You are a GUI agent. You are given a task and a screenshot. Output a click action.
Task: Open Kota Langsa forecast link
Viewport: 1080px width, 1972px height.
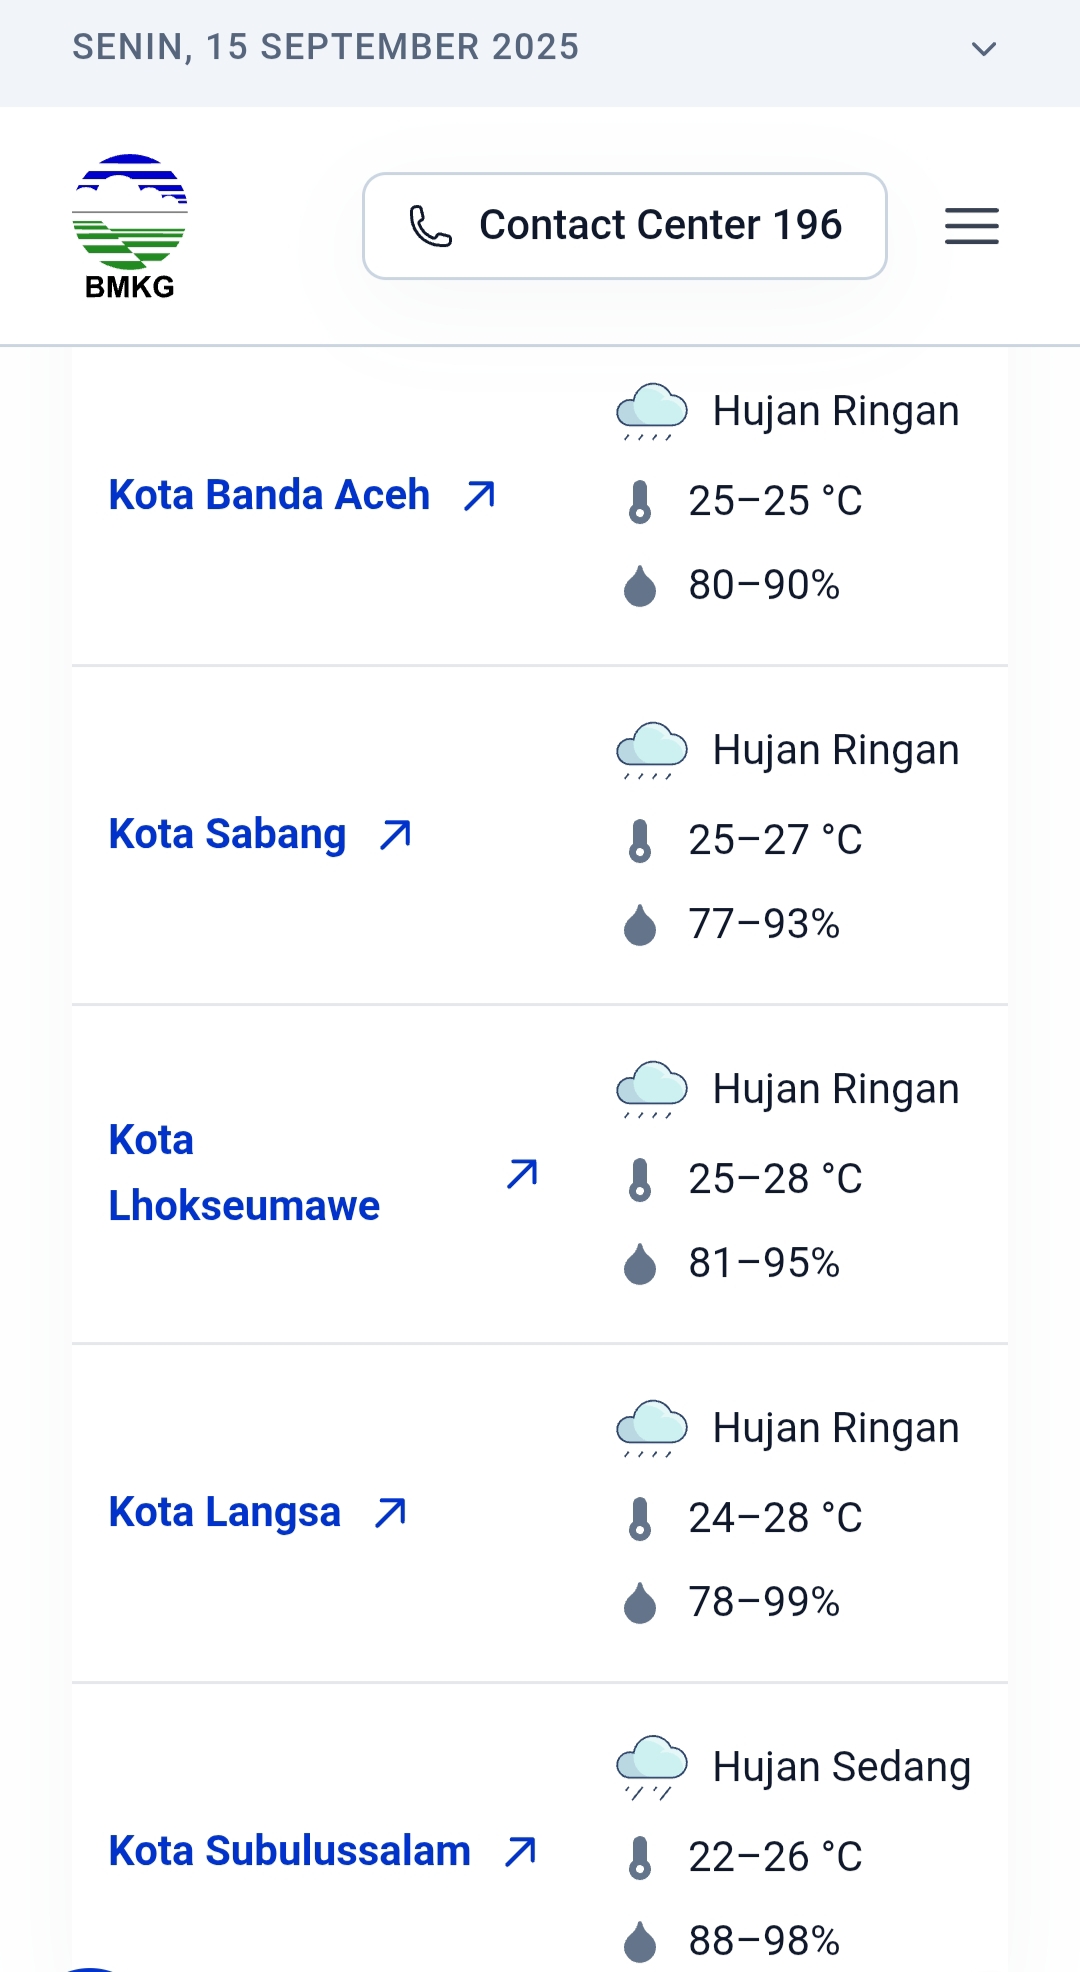click(224, 1512)
